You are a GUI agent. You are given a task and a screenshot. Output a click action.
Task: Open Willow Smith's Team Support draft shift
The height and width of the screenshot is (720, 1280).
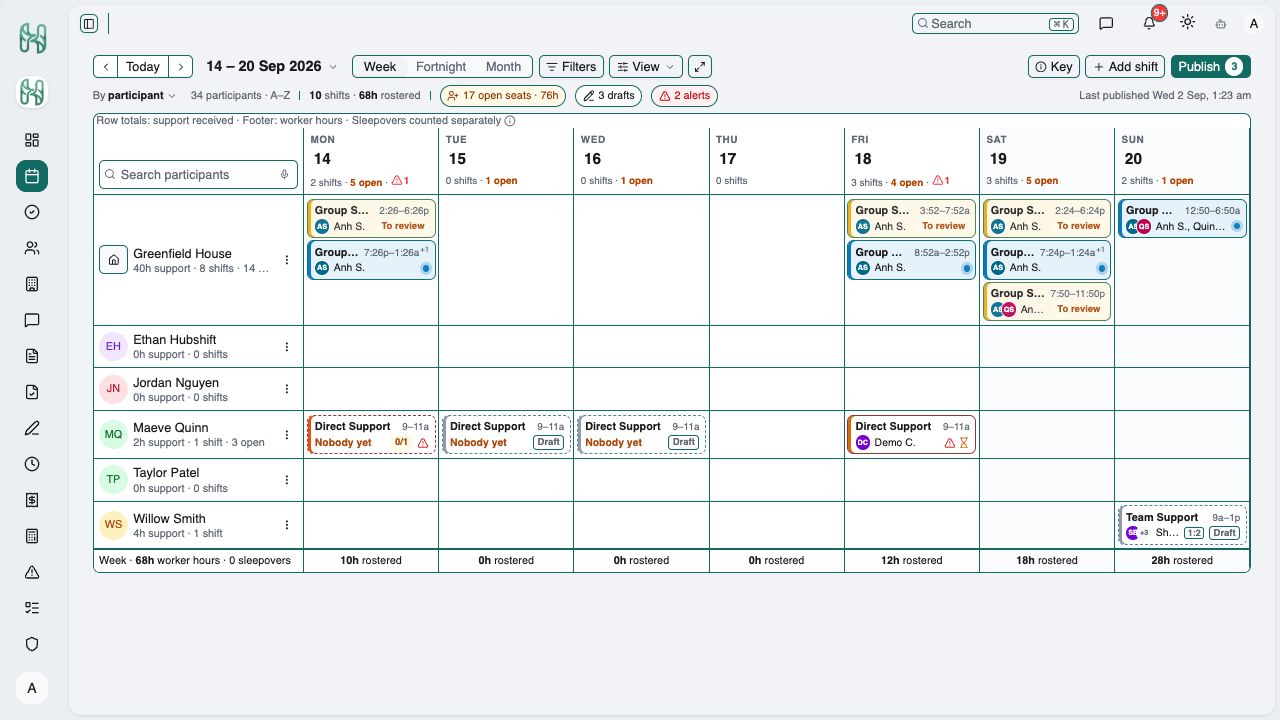coord(1182,525)
